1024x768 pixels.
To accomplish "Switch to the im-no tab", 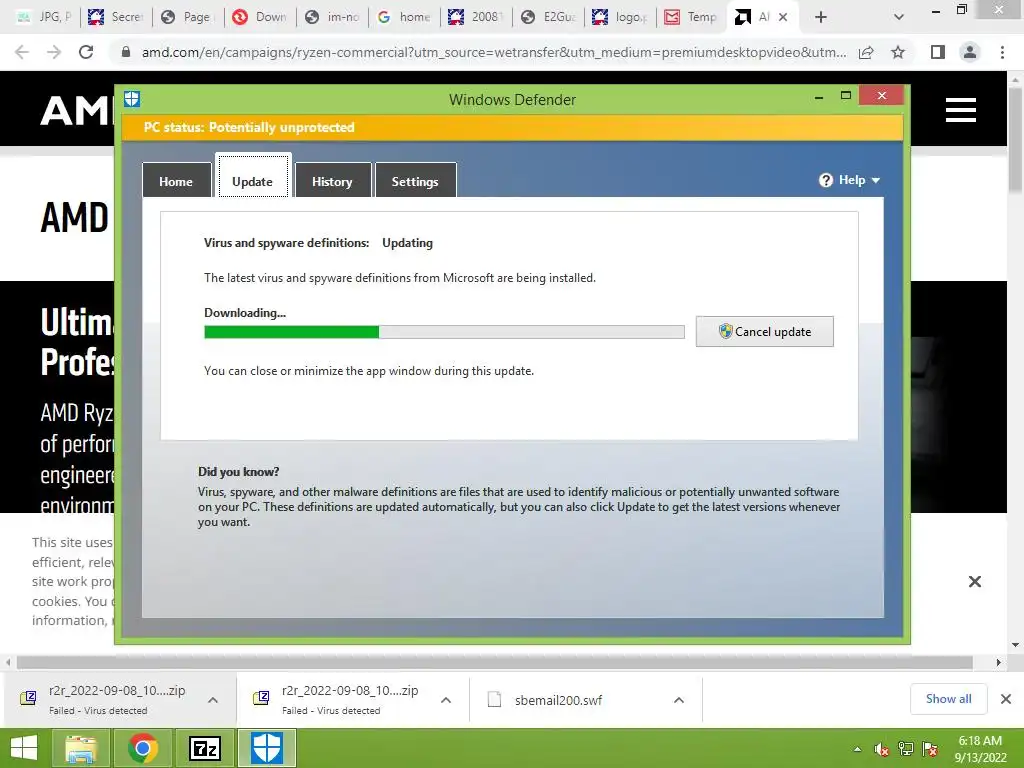I will pyautogui.click(x=332, y=17).
